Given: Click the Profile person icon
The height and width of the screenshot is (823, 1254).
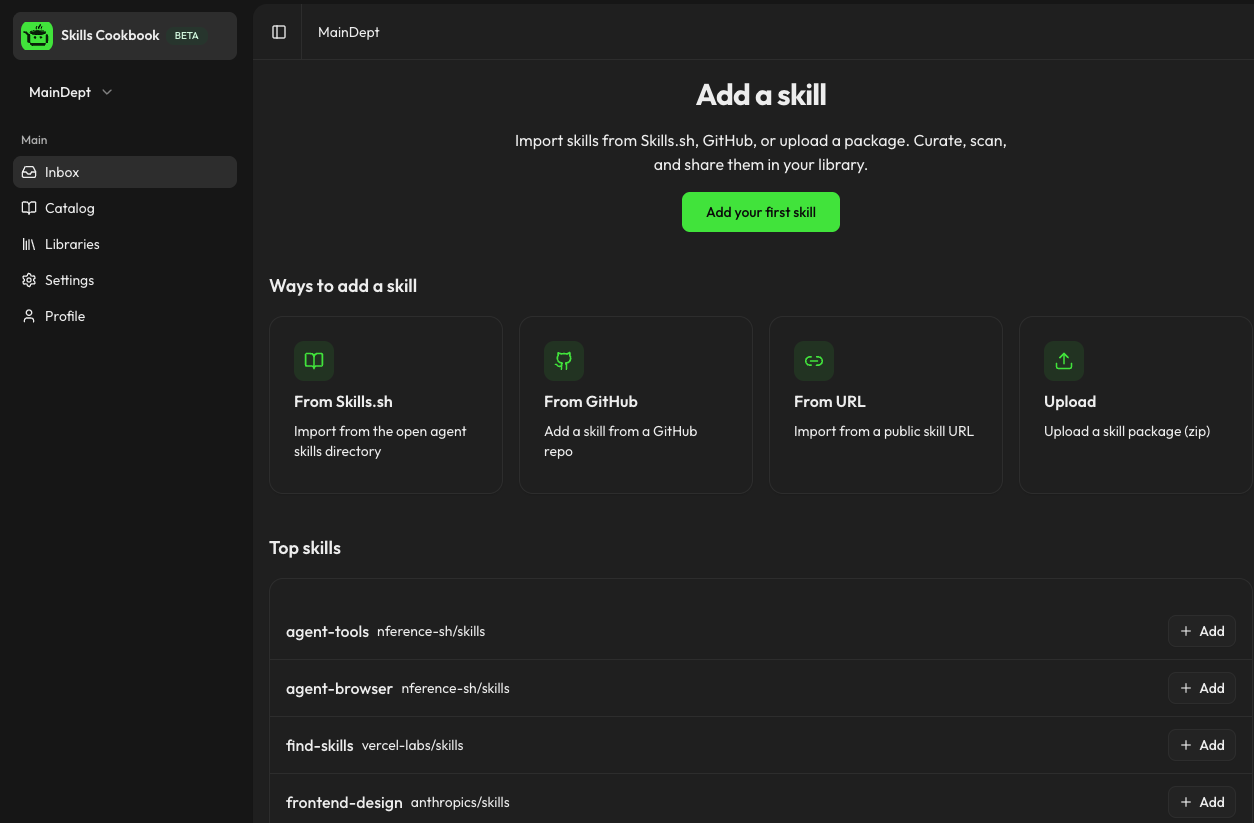Looking at the screenshot, I should 29,316.
